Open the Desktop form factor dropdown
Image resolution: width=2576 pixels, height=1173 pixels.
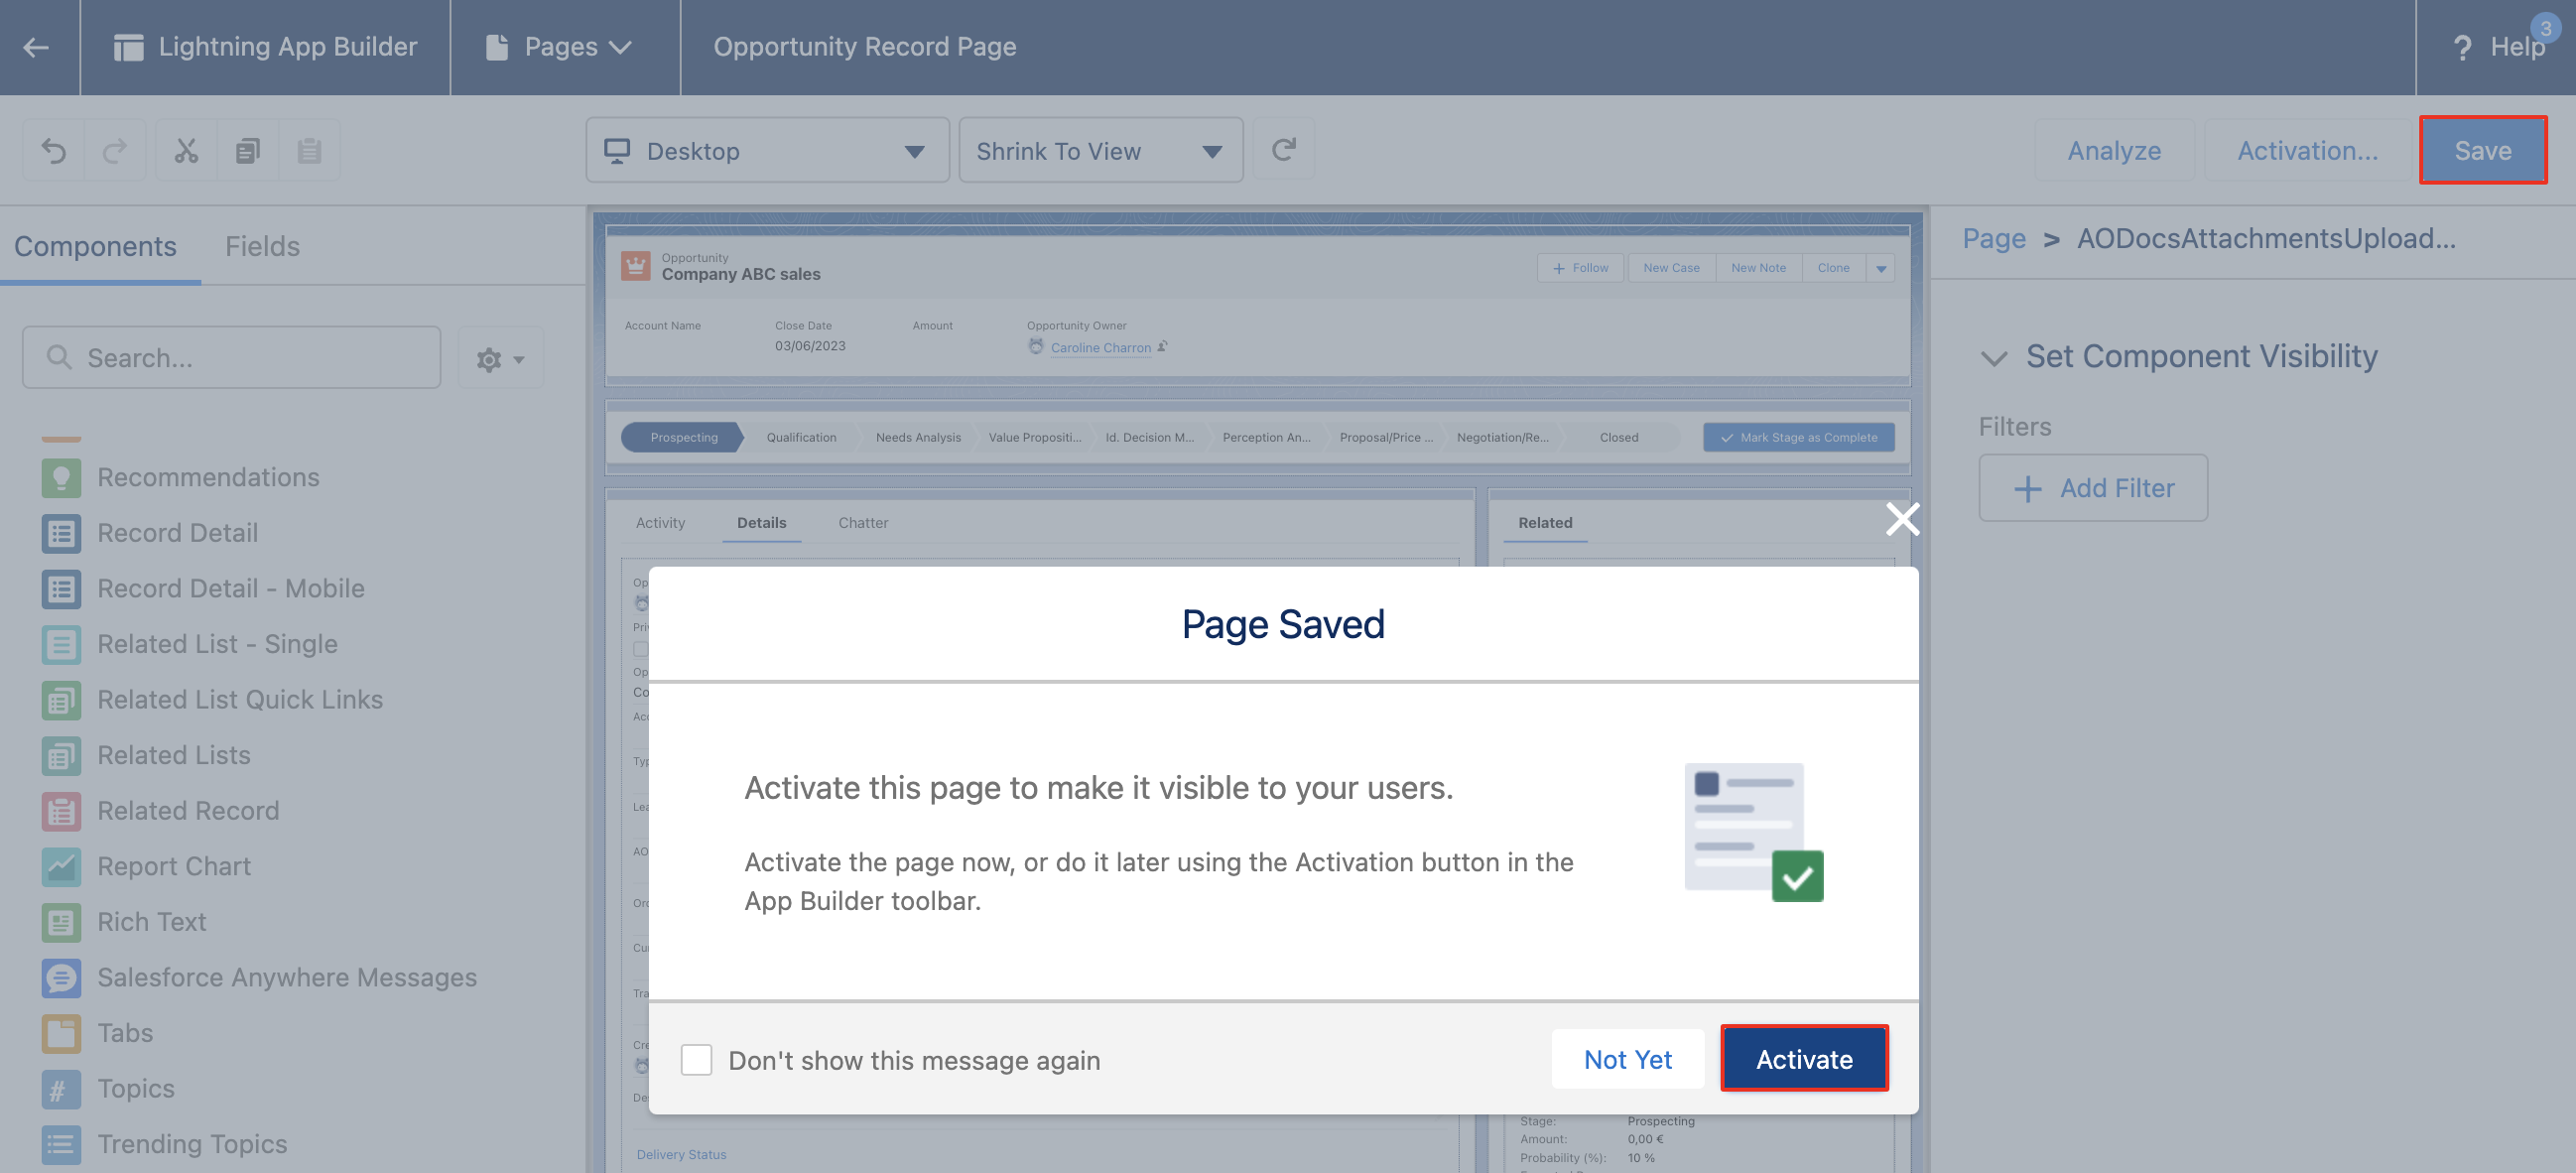tap(767, 151)
